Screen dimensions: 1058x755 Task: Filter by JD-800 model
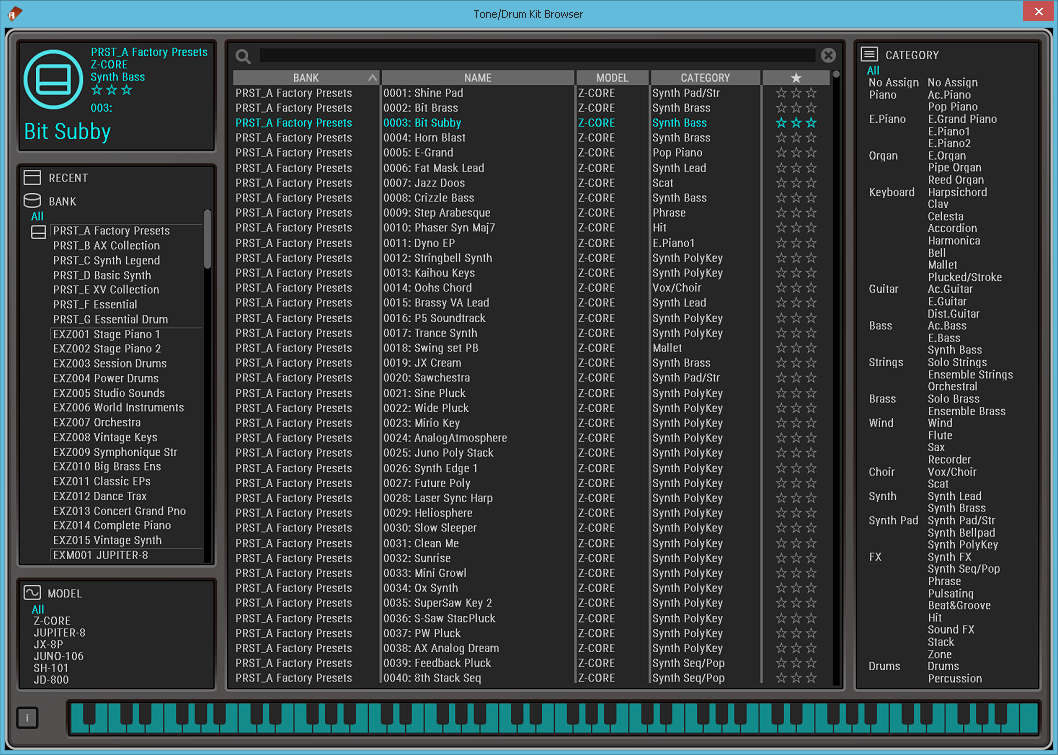point(51,679)
